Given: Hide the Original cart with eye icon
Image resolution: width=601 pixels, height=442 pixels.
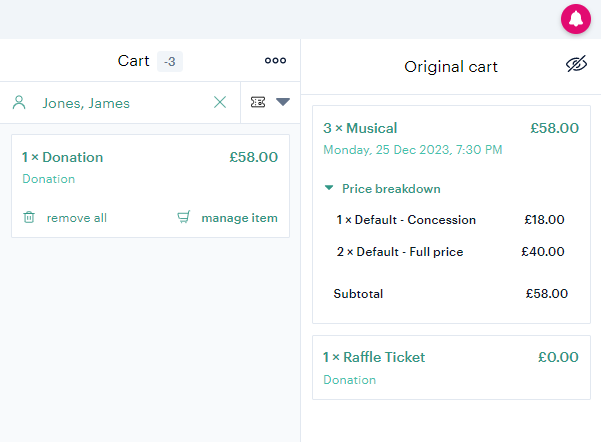Looking at the screenshot, I should click(x=576, y=64).
